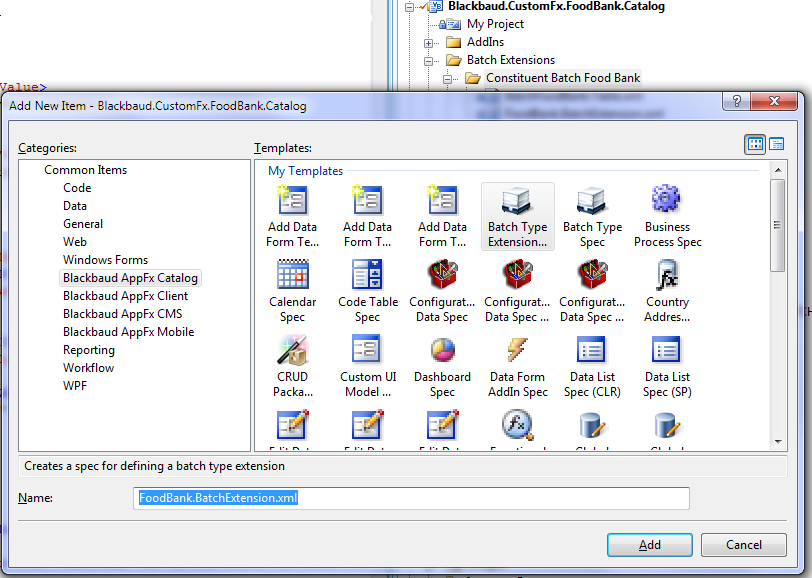Select the Batch Type Spec template
The image size is (812, 578).
(592, 217)
